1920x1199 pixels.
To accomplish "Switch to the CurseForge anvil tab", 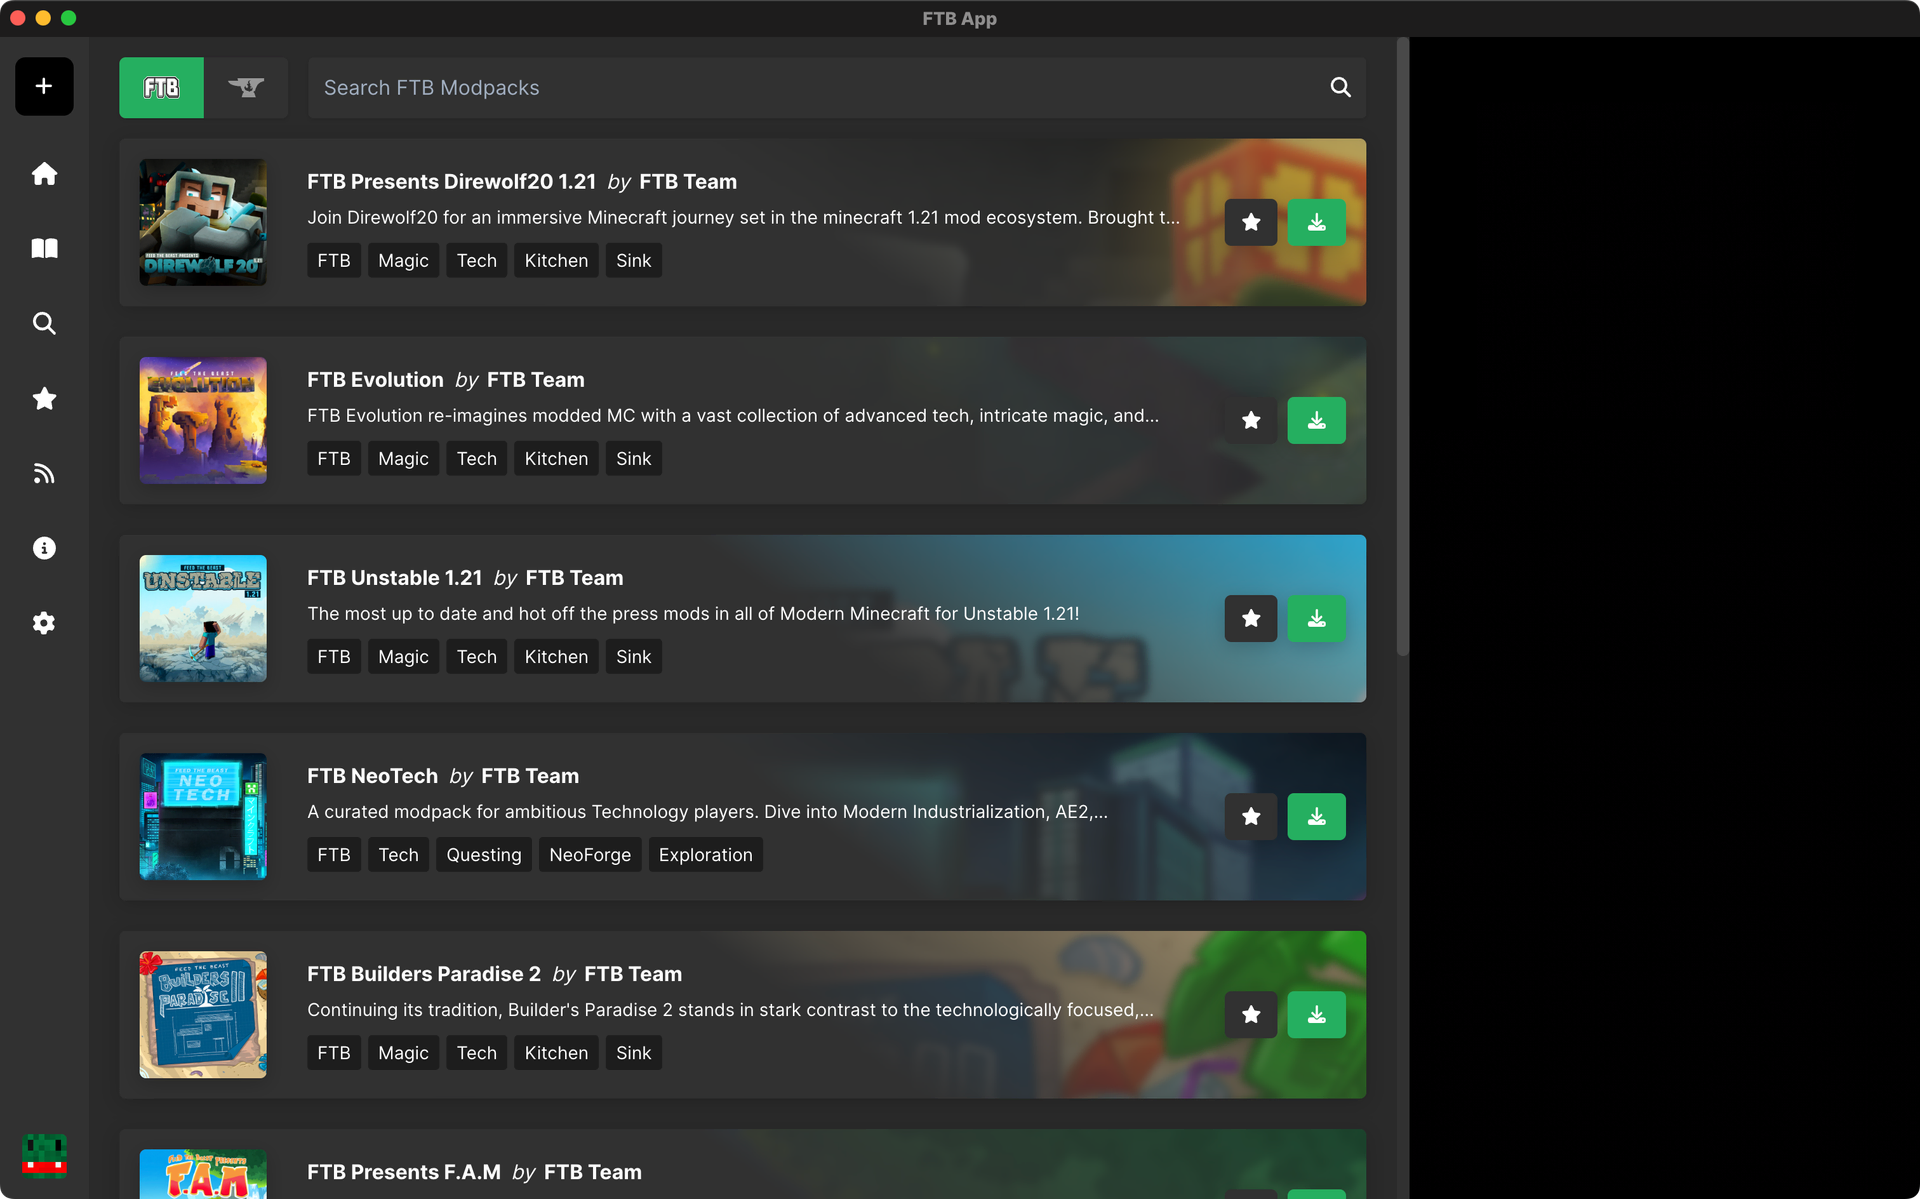I will (246, 87).
